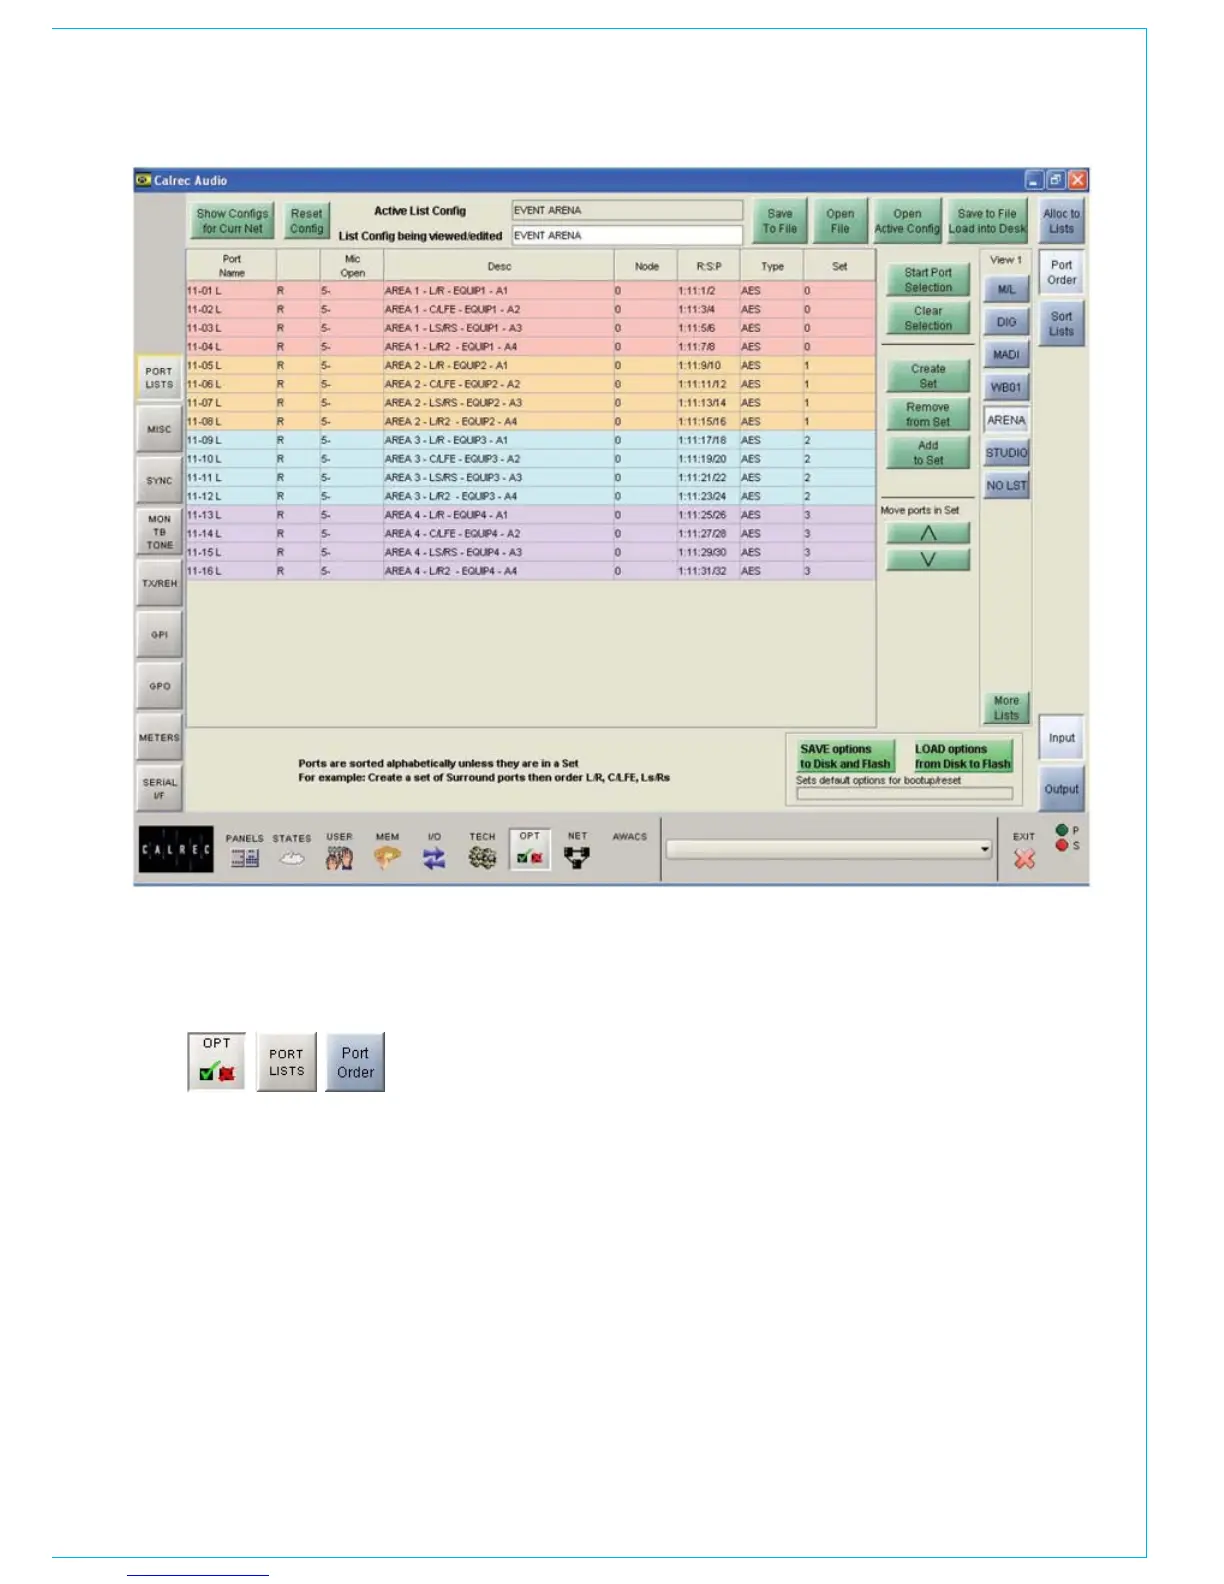Switch to Alloc to Lists view

click(x=1061, y=221)
